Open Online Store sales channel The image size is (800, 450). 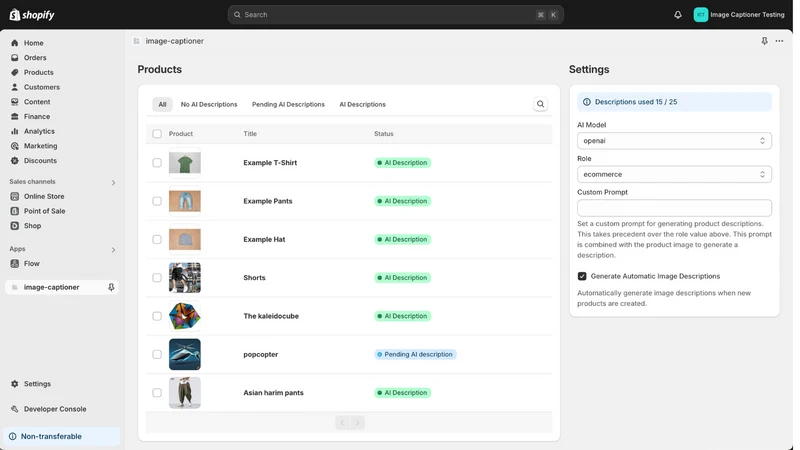(x=44, y=196)
